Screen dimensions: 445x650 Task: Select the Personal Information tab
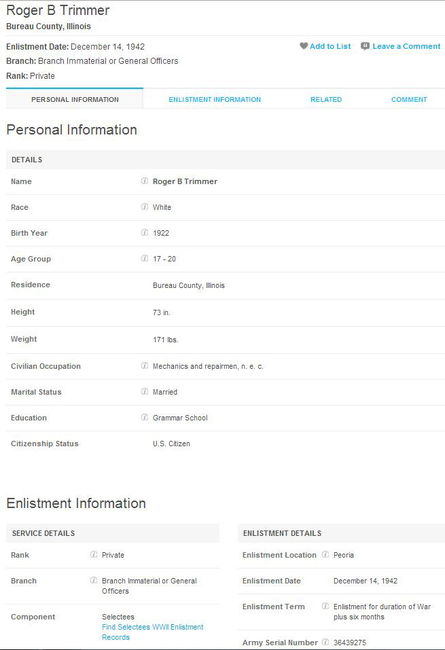click(x=75, y=99)
